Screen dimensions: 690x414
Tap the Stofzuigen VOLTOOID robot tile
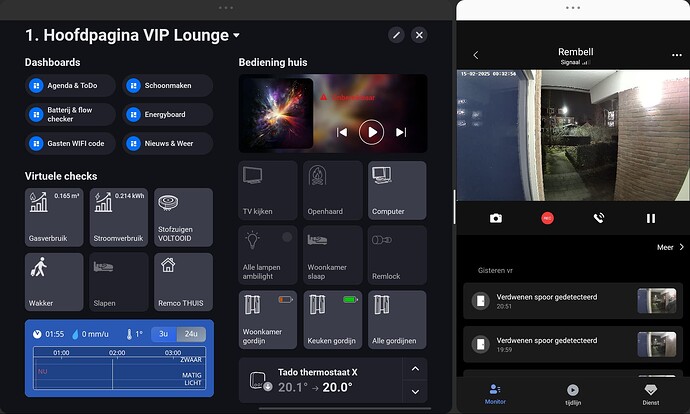[x=184, y=217]
